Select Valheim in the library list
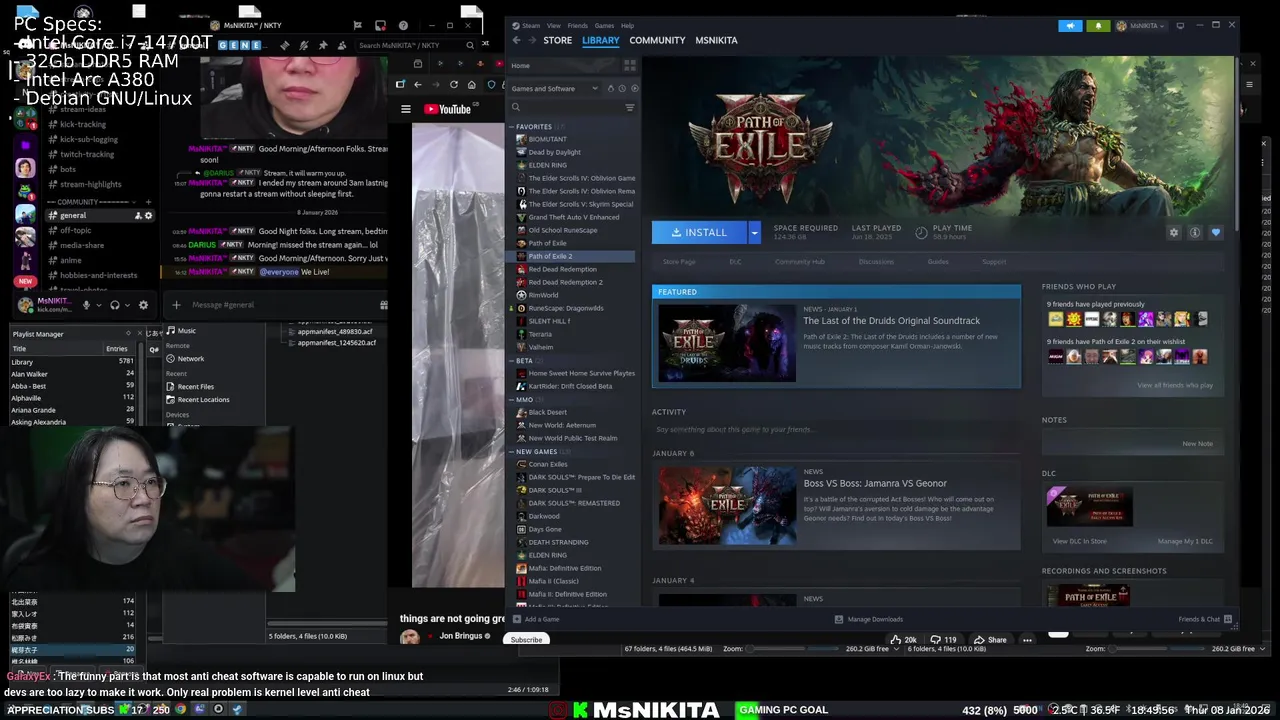The image size is (1280, 720). point(540,347)
